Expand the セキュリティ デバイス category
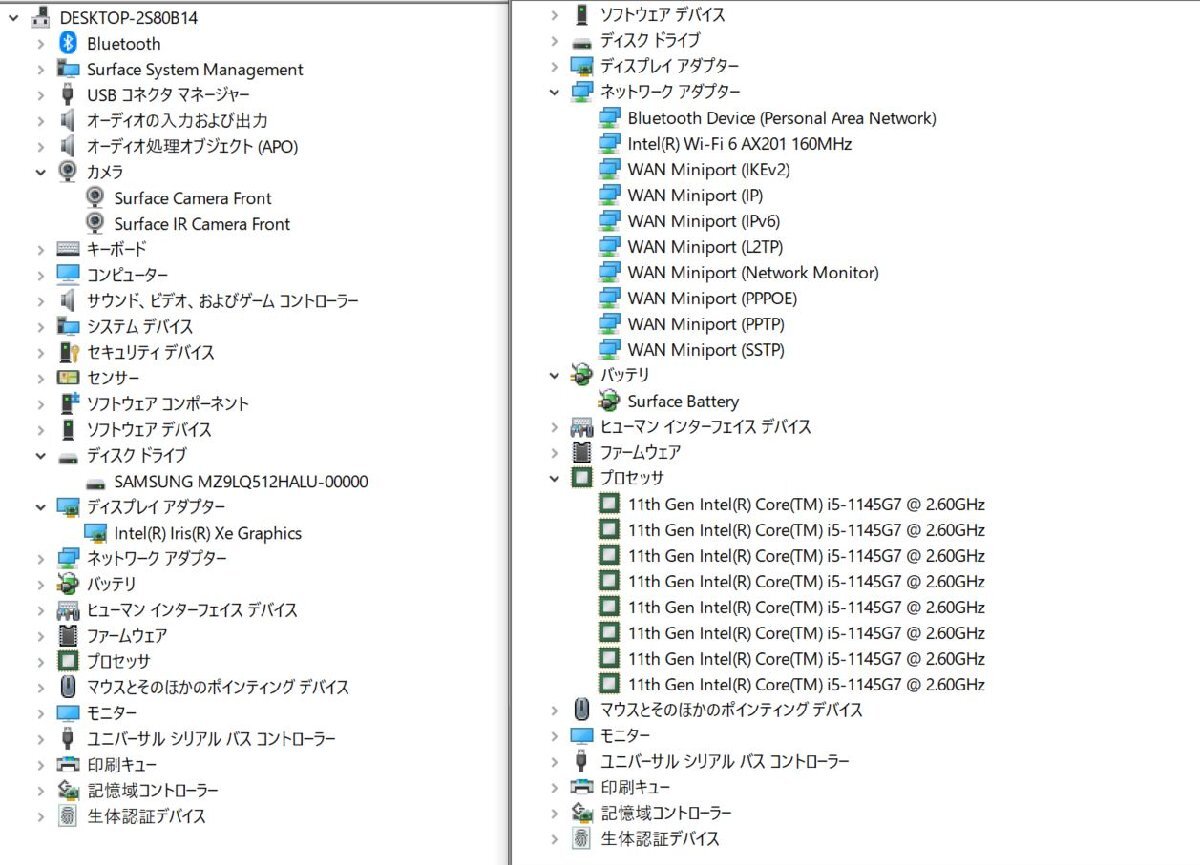The image size is (1200, 865). (40, 352)
